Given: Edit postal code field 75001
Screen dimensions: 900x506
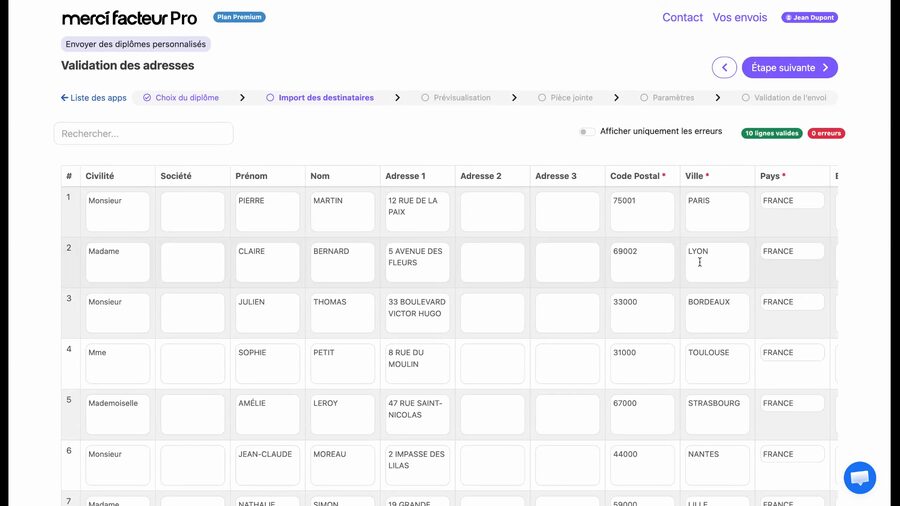Looking at the screenshot, I should click(642, 212).
